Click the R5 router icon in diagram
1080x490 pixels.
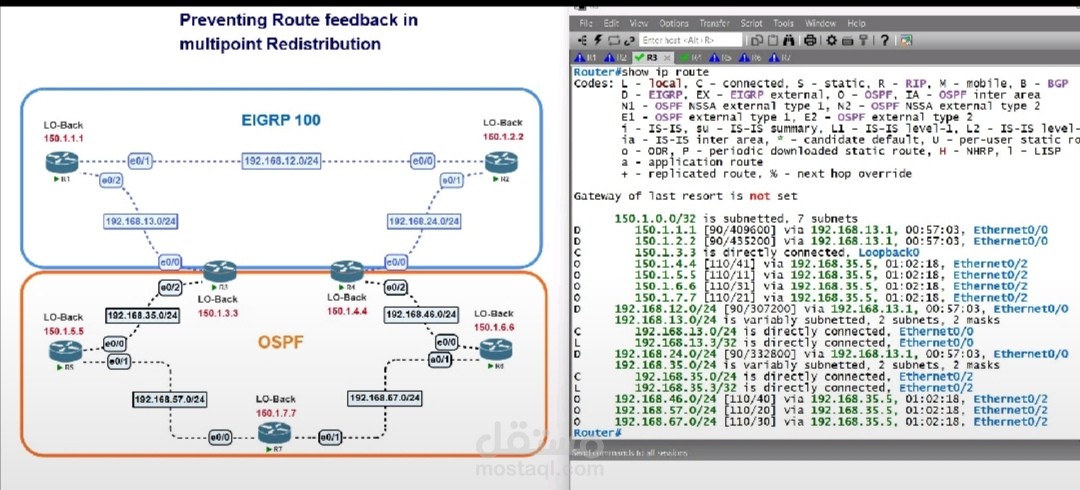point(65,351)
